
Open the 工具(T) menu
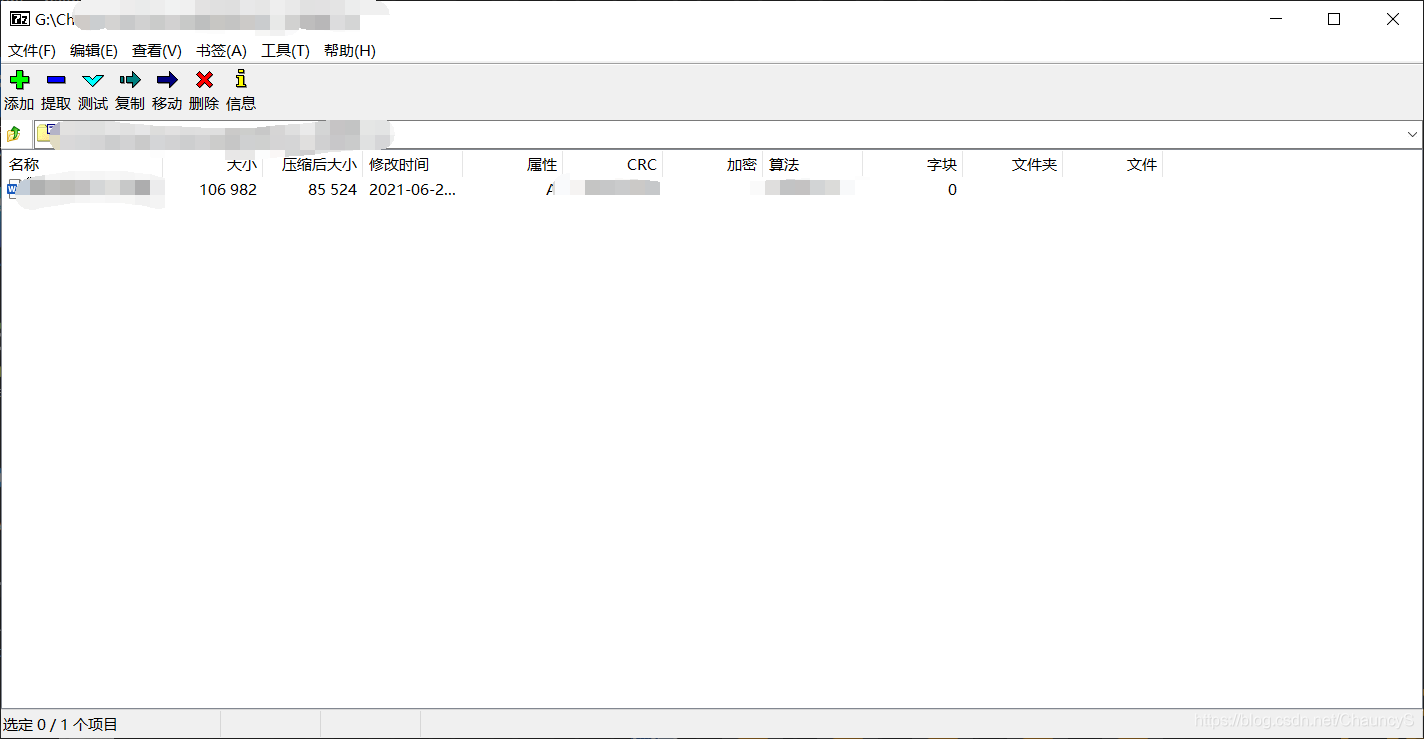(286, 51)
